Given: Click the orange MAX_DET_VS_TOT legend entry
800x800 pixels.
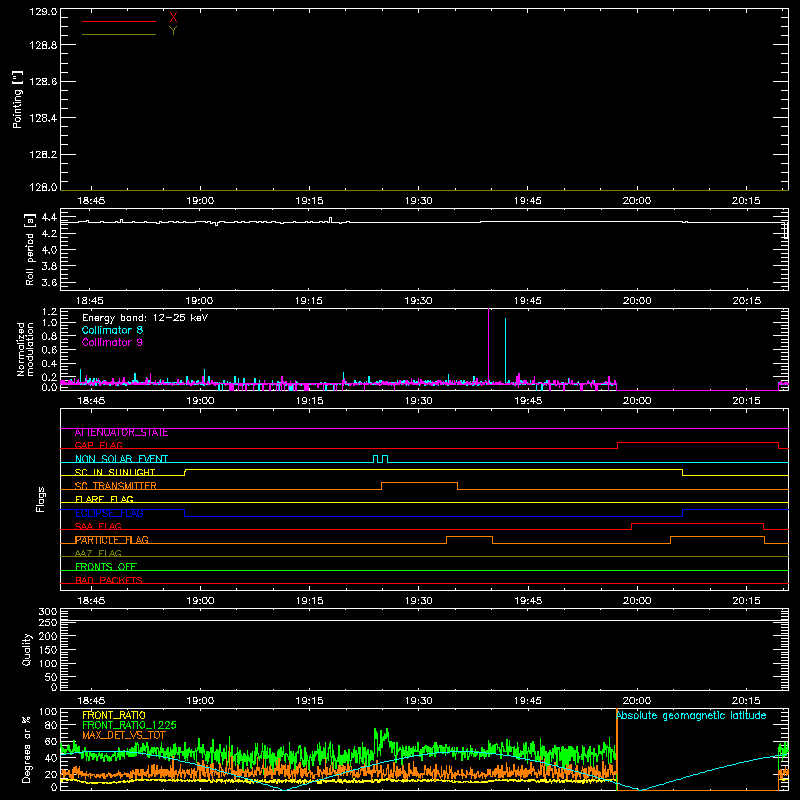Looking at the screenshot, I should point(124,735).
